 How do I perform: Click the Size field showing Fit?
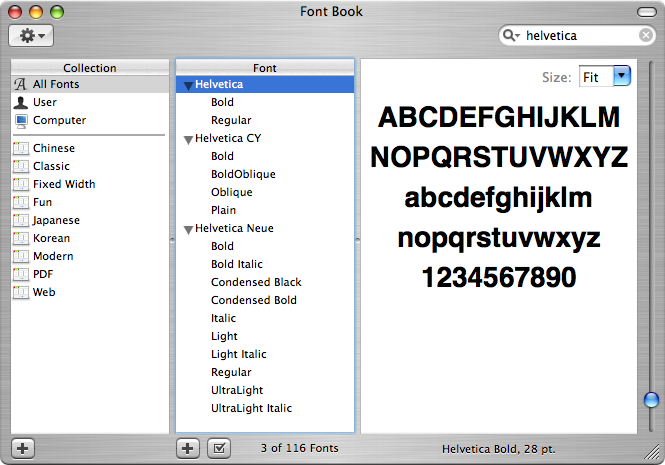coord(596,76)
